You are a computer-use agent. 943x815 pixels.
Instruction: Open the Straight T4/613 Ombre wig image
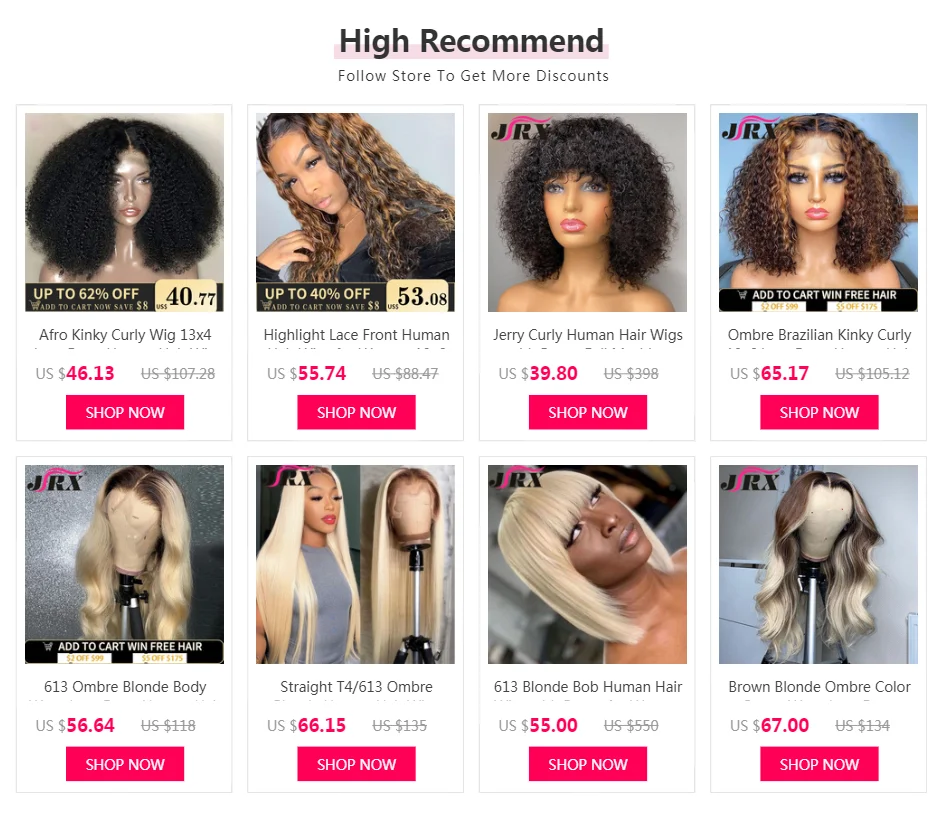pyautogui.click(x=355, y=564)
